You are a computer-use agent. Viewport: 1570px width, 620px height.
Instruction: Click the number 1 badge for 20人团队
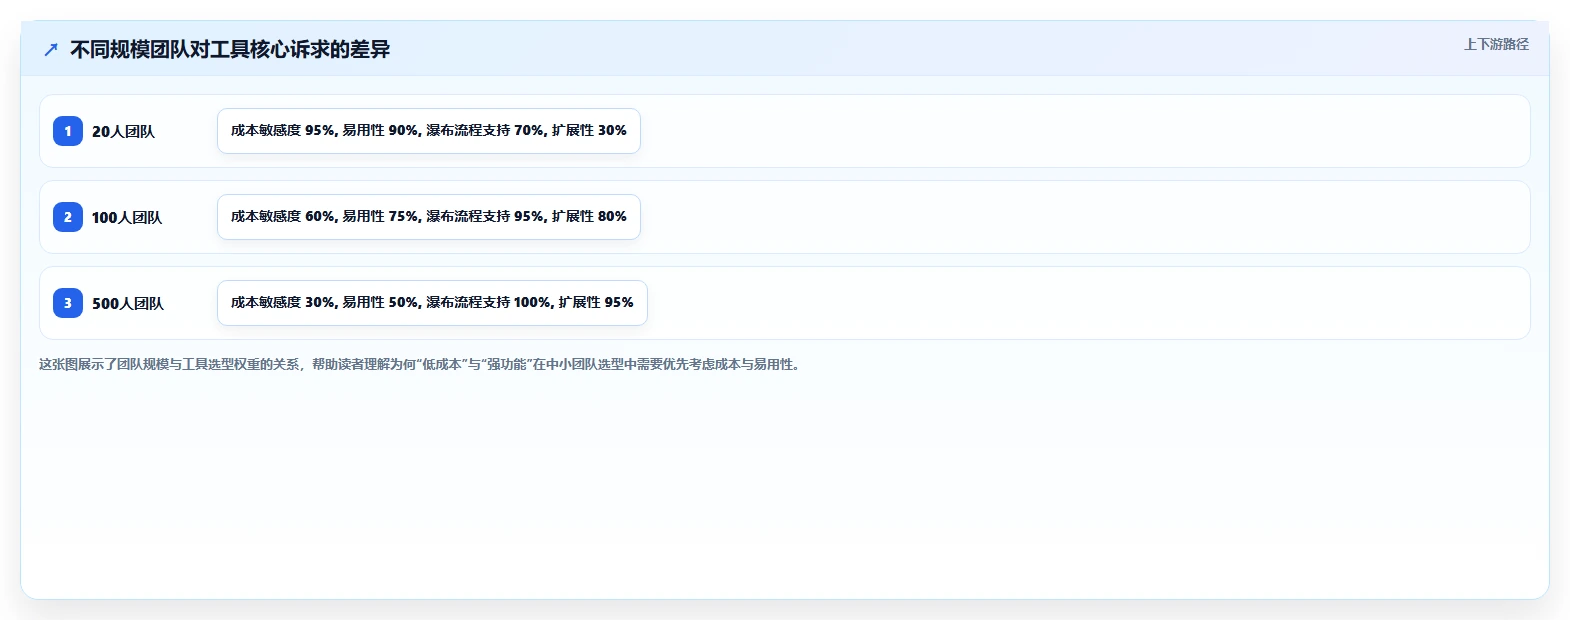coord(68,131)
